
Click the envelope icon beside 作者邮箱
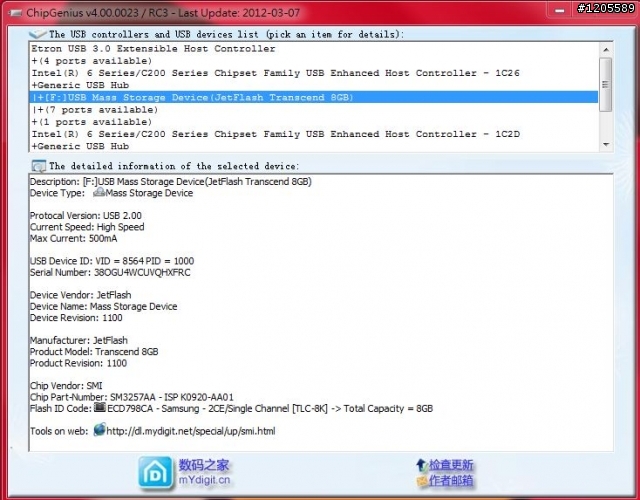(422, 481)
